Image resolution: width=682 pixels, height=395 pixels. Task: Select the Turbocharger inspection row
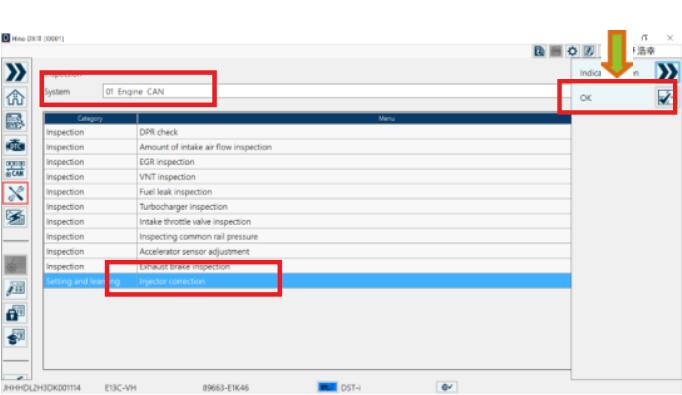[x=307, y=207]
